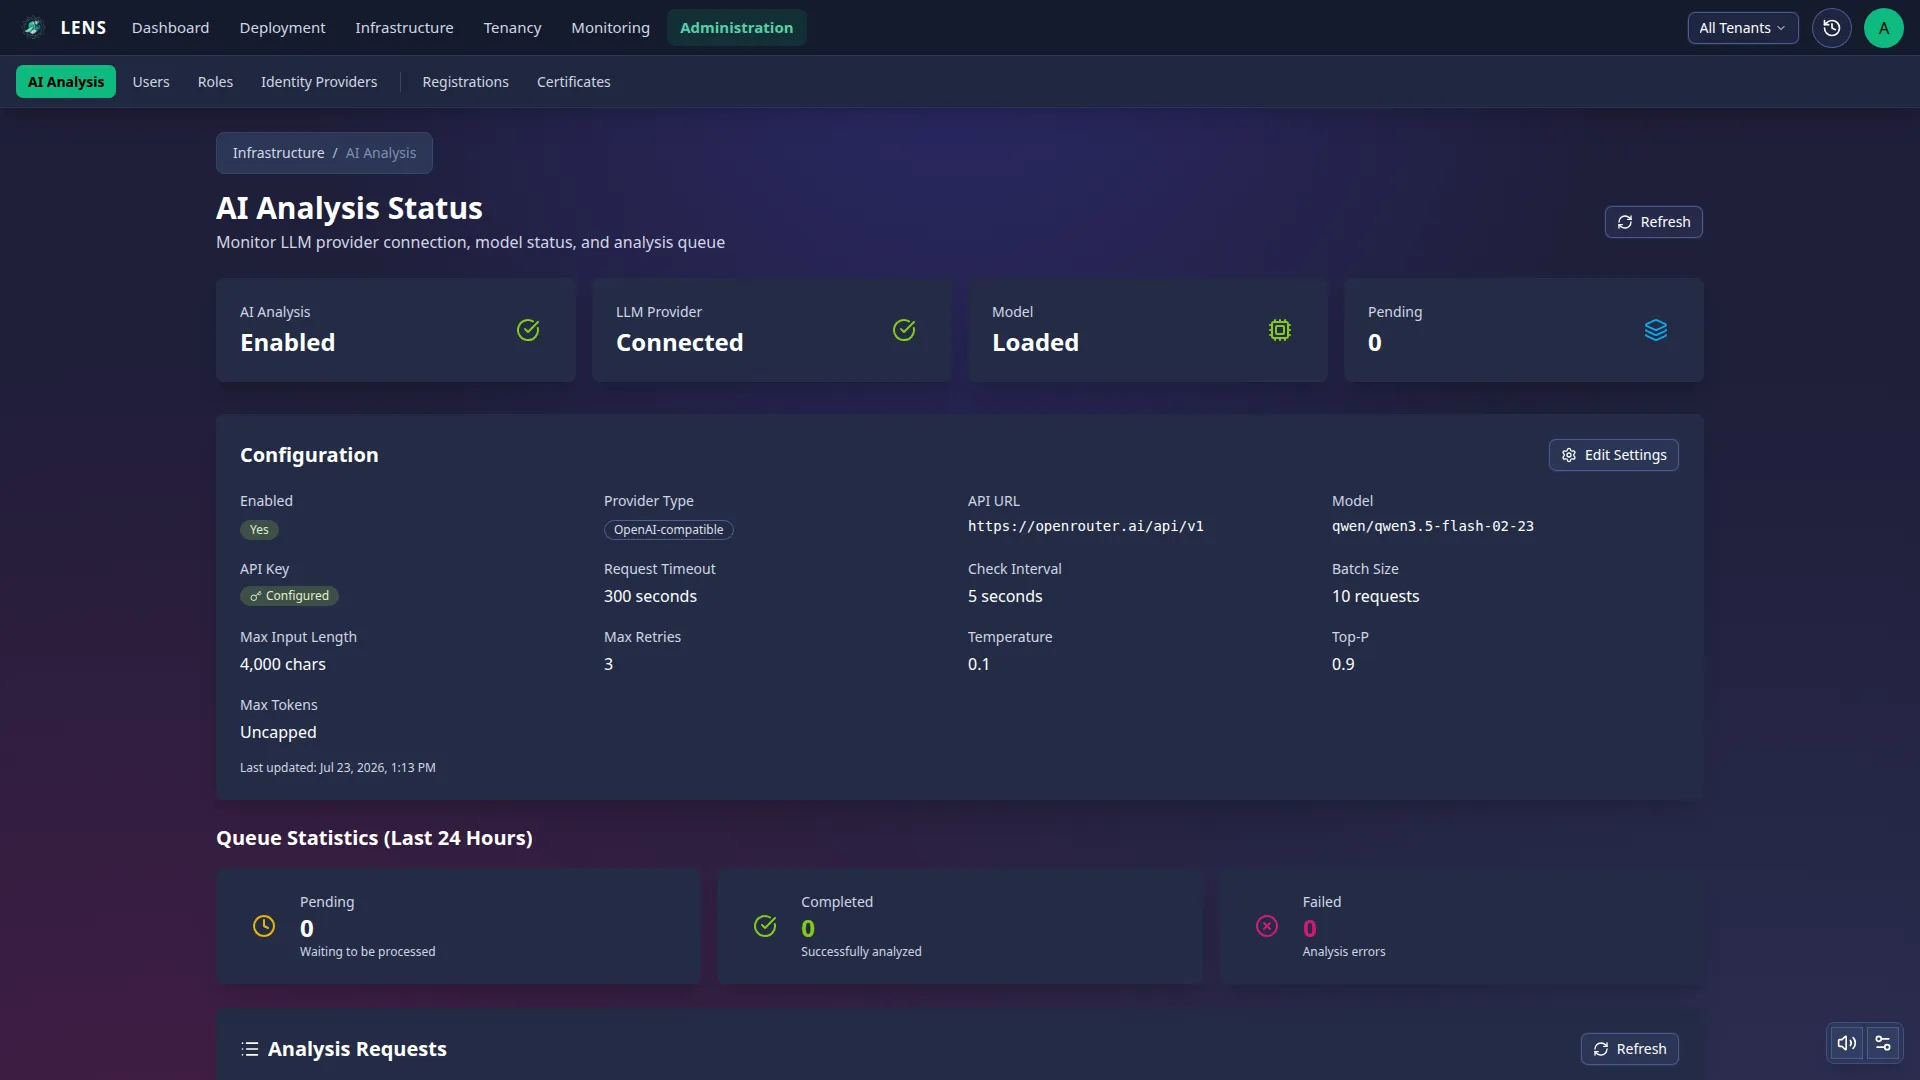Click the AI Analysis breadcrumb item
This screenshot has height=1080, width=1920.
pos(381,153)
